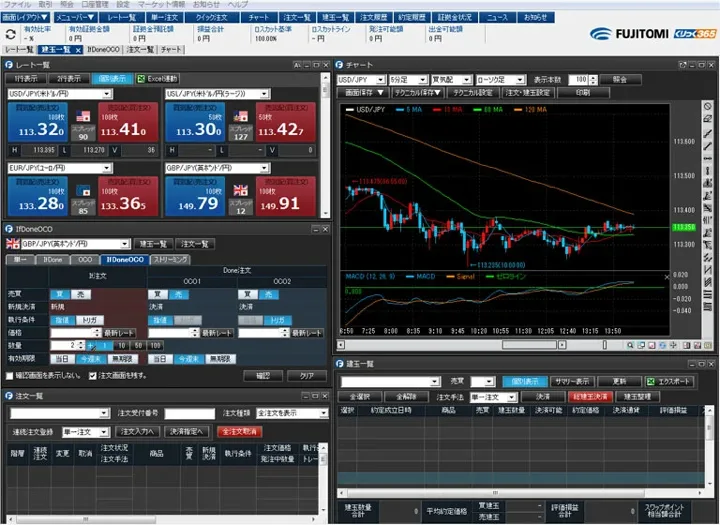Viewport: 720px width, 525px height.
Task: Pick the horizontal line drawing tool
Action: [x=708, y=158]
